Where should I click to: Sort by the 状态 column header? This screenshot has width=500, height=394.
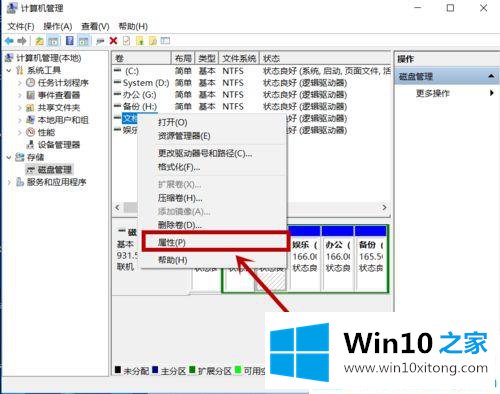click(325, 58)
